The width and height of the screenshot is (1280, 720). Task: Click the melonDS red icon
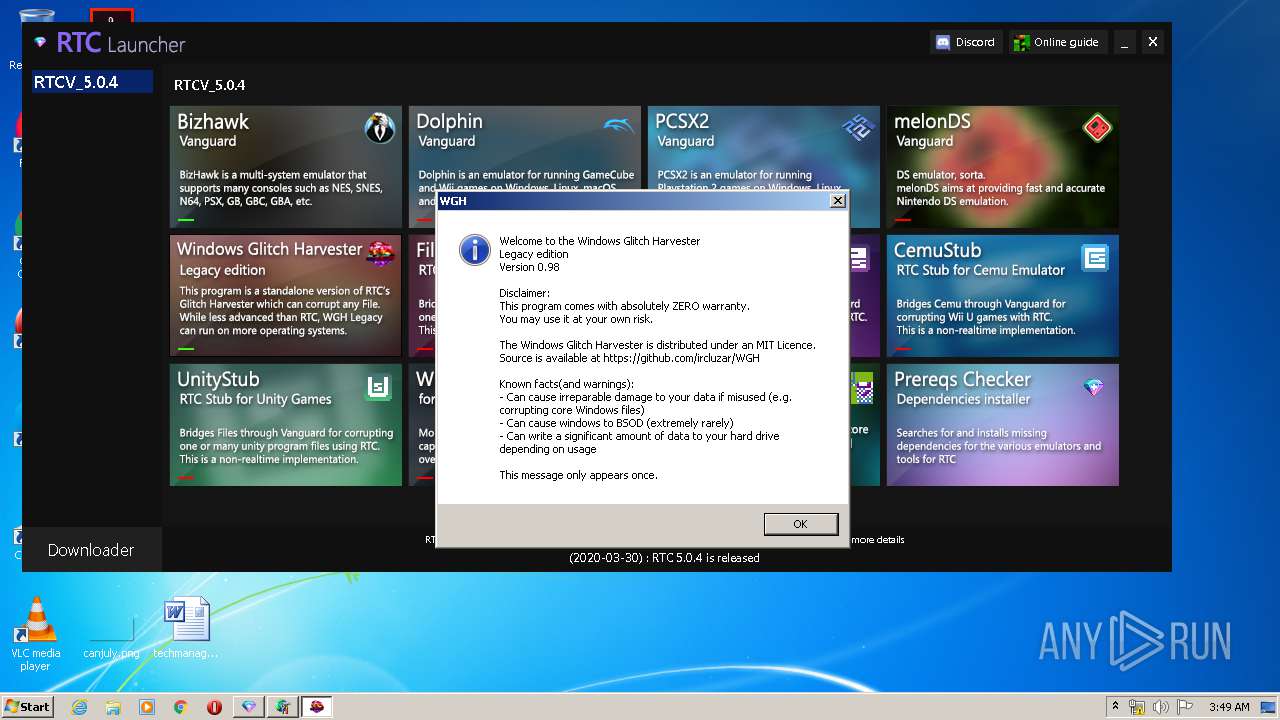(x=1098, y=127)
